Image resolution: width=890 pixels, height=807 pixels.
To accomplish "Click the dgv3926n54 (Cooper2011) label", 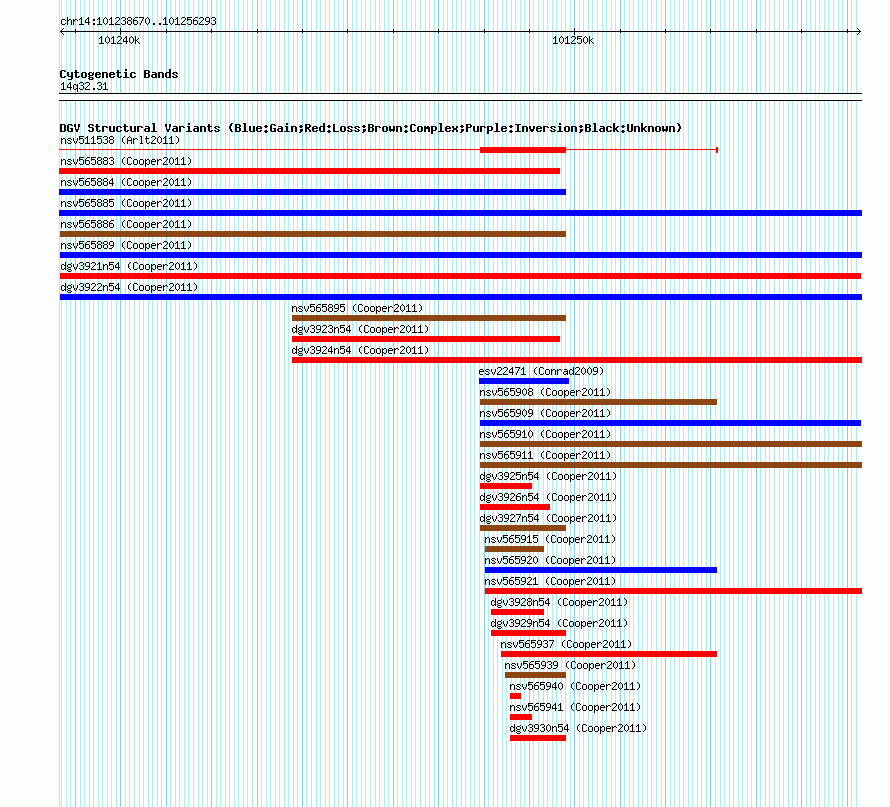I will [x=548, y=497].
